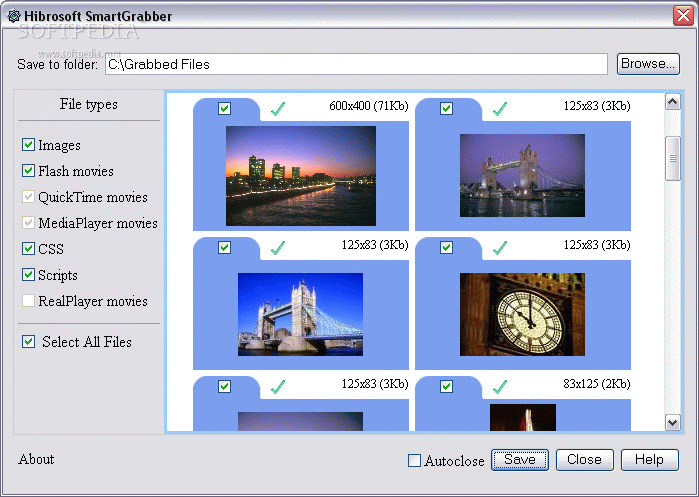
Task: Click the Browse... button
Action: point(648,64)
